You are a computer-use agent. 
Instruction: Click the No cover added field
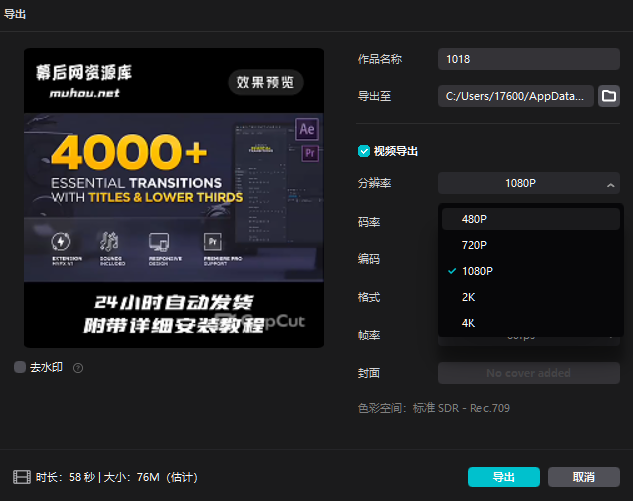click(528, 373)
